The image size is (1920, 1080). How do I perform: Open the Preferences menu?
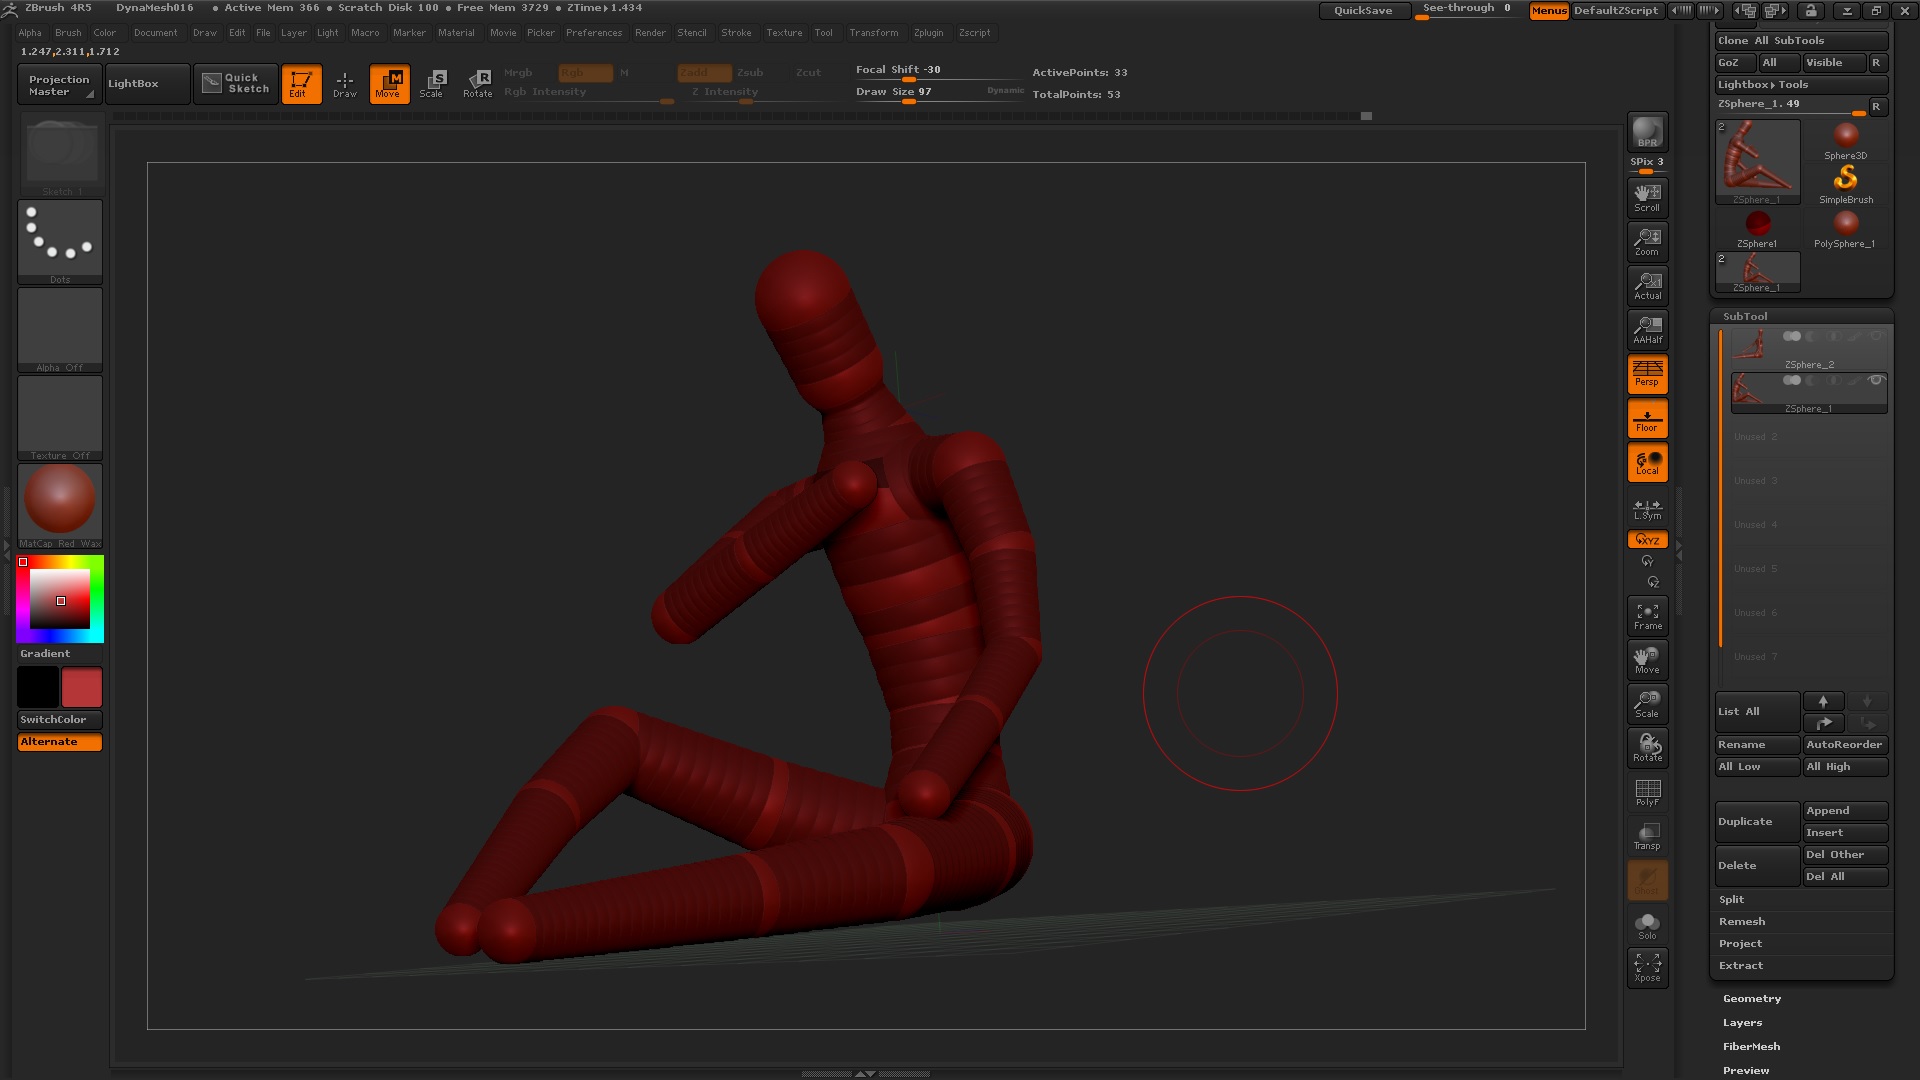(593, 33)
